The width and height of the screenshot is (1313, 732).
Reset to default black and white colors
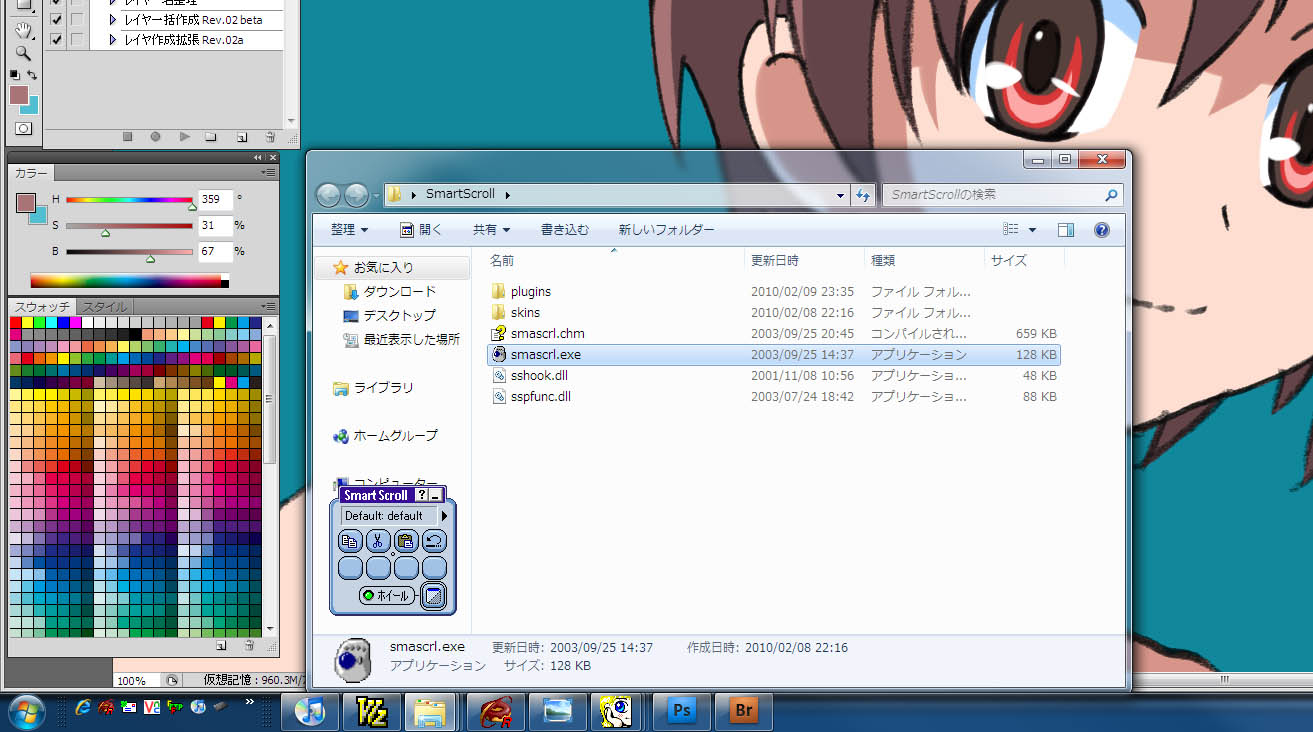pos(14,75)
